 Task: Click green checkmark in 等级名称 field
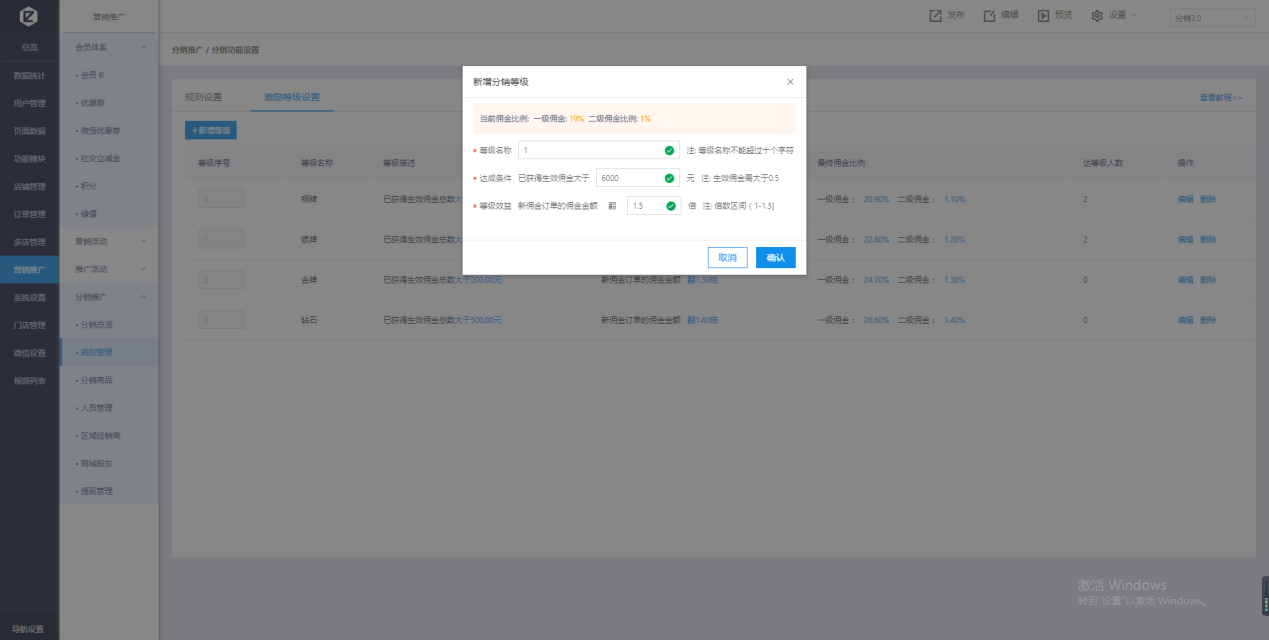(669, 150)
